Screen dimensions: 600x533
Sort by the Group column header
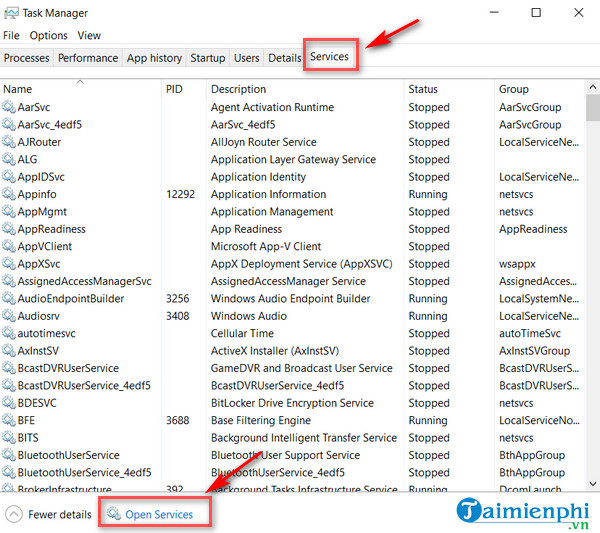click(x=540, y=89)
